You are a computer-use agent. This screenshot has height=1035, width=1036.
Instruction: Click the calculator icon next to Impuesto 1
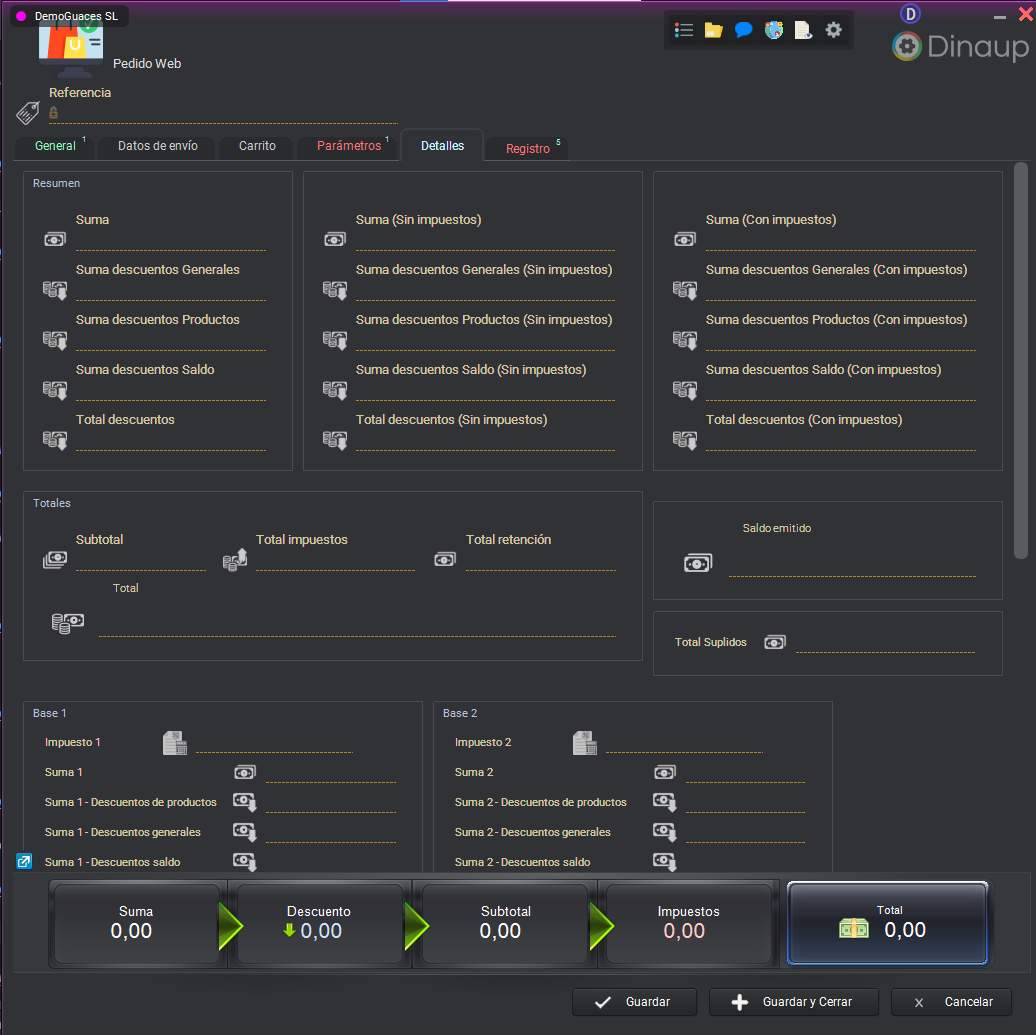tap(175, 743)
